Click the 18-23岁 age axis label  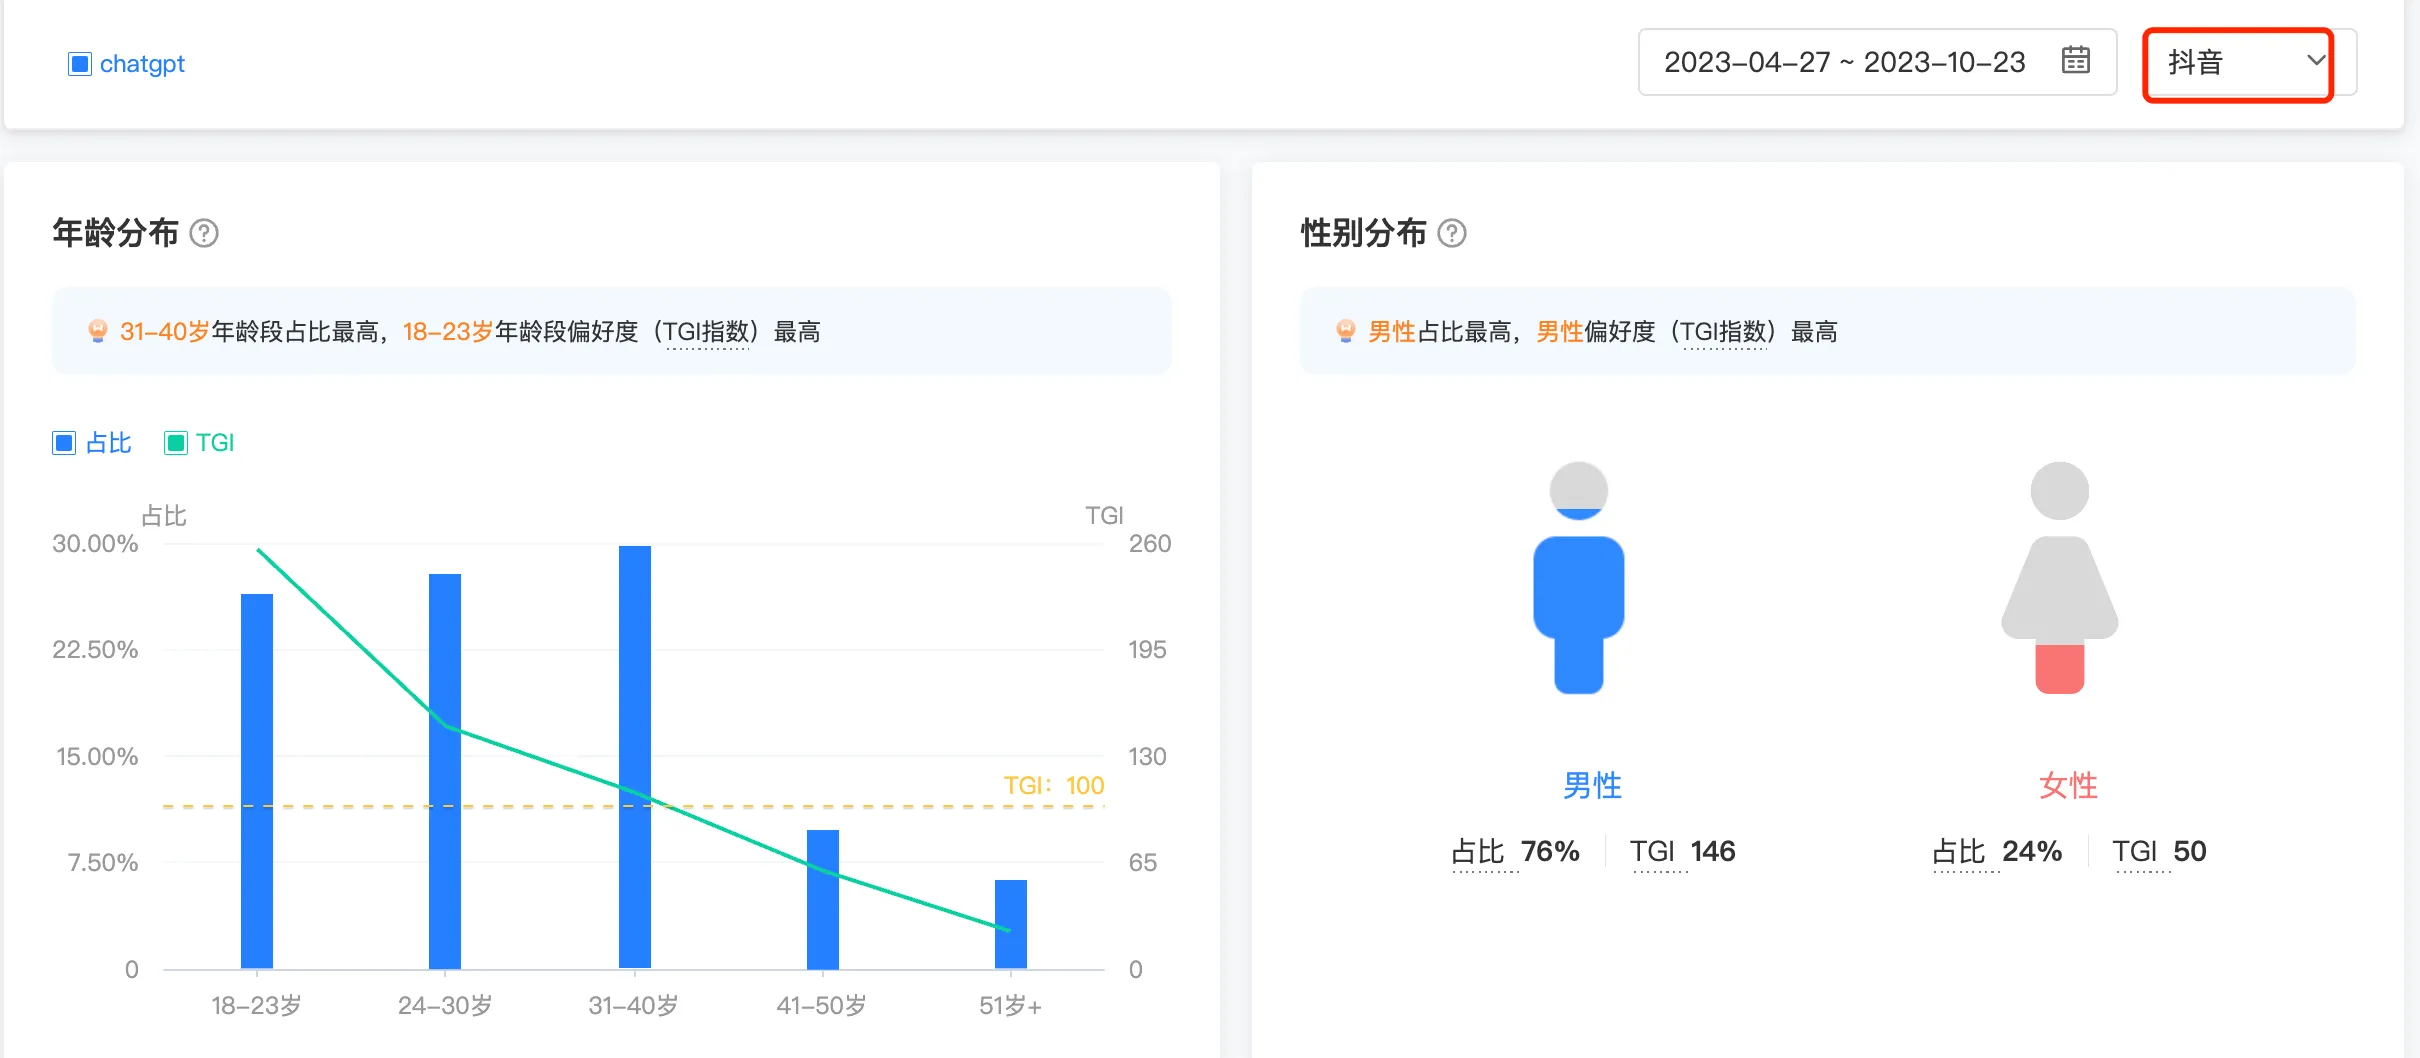[256, 1005]
